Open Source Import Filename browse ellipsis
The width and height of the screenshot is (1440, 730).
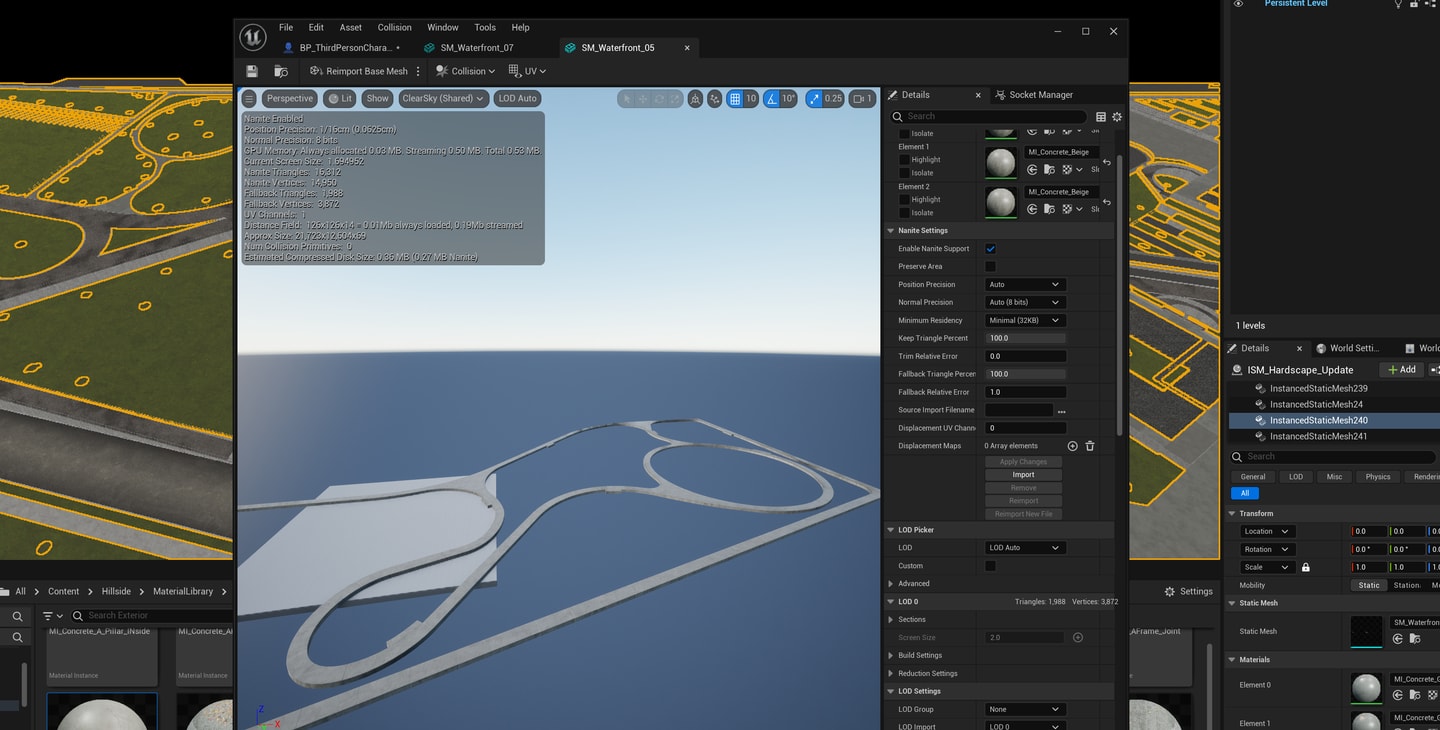(1061, 410)
